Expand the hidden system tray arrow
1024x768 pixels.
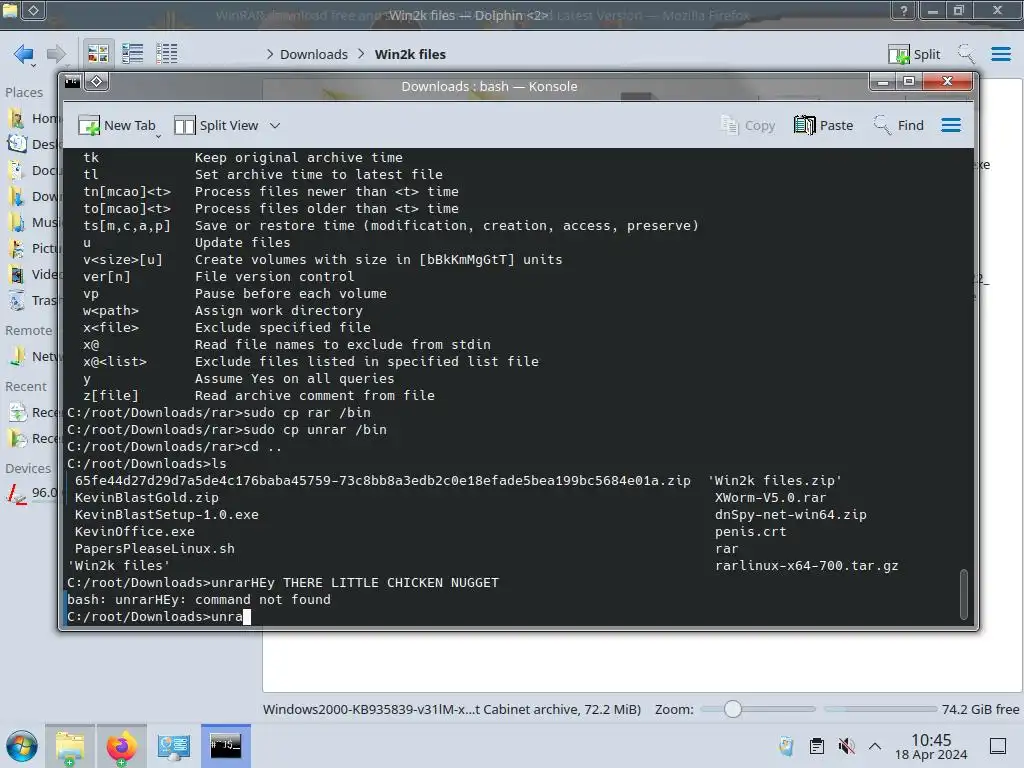pos(875,746)
